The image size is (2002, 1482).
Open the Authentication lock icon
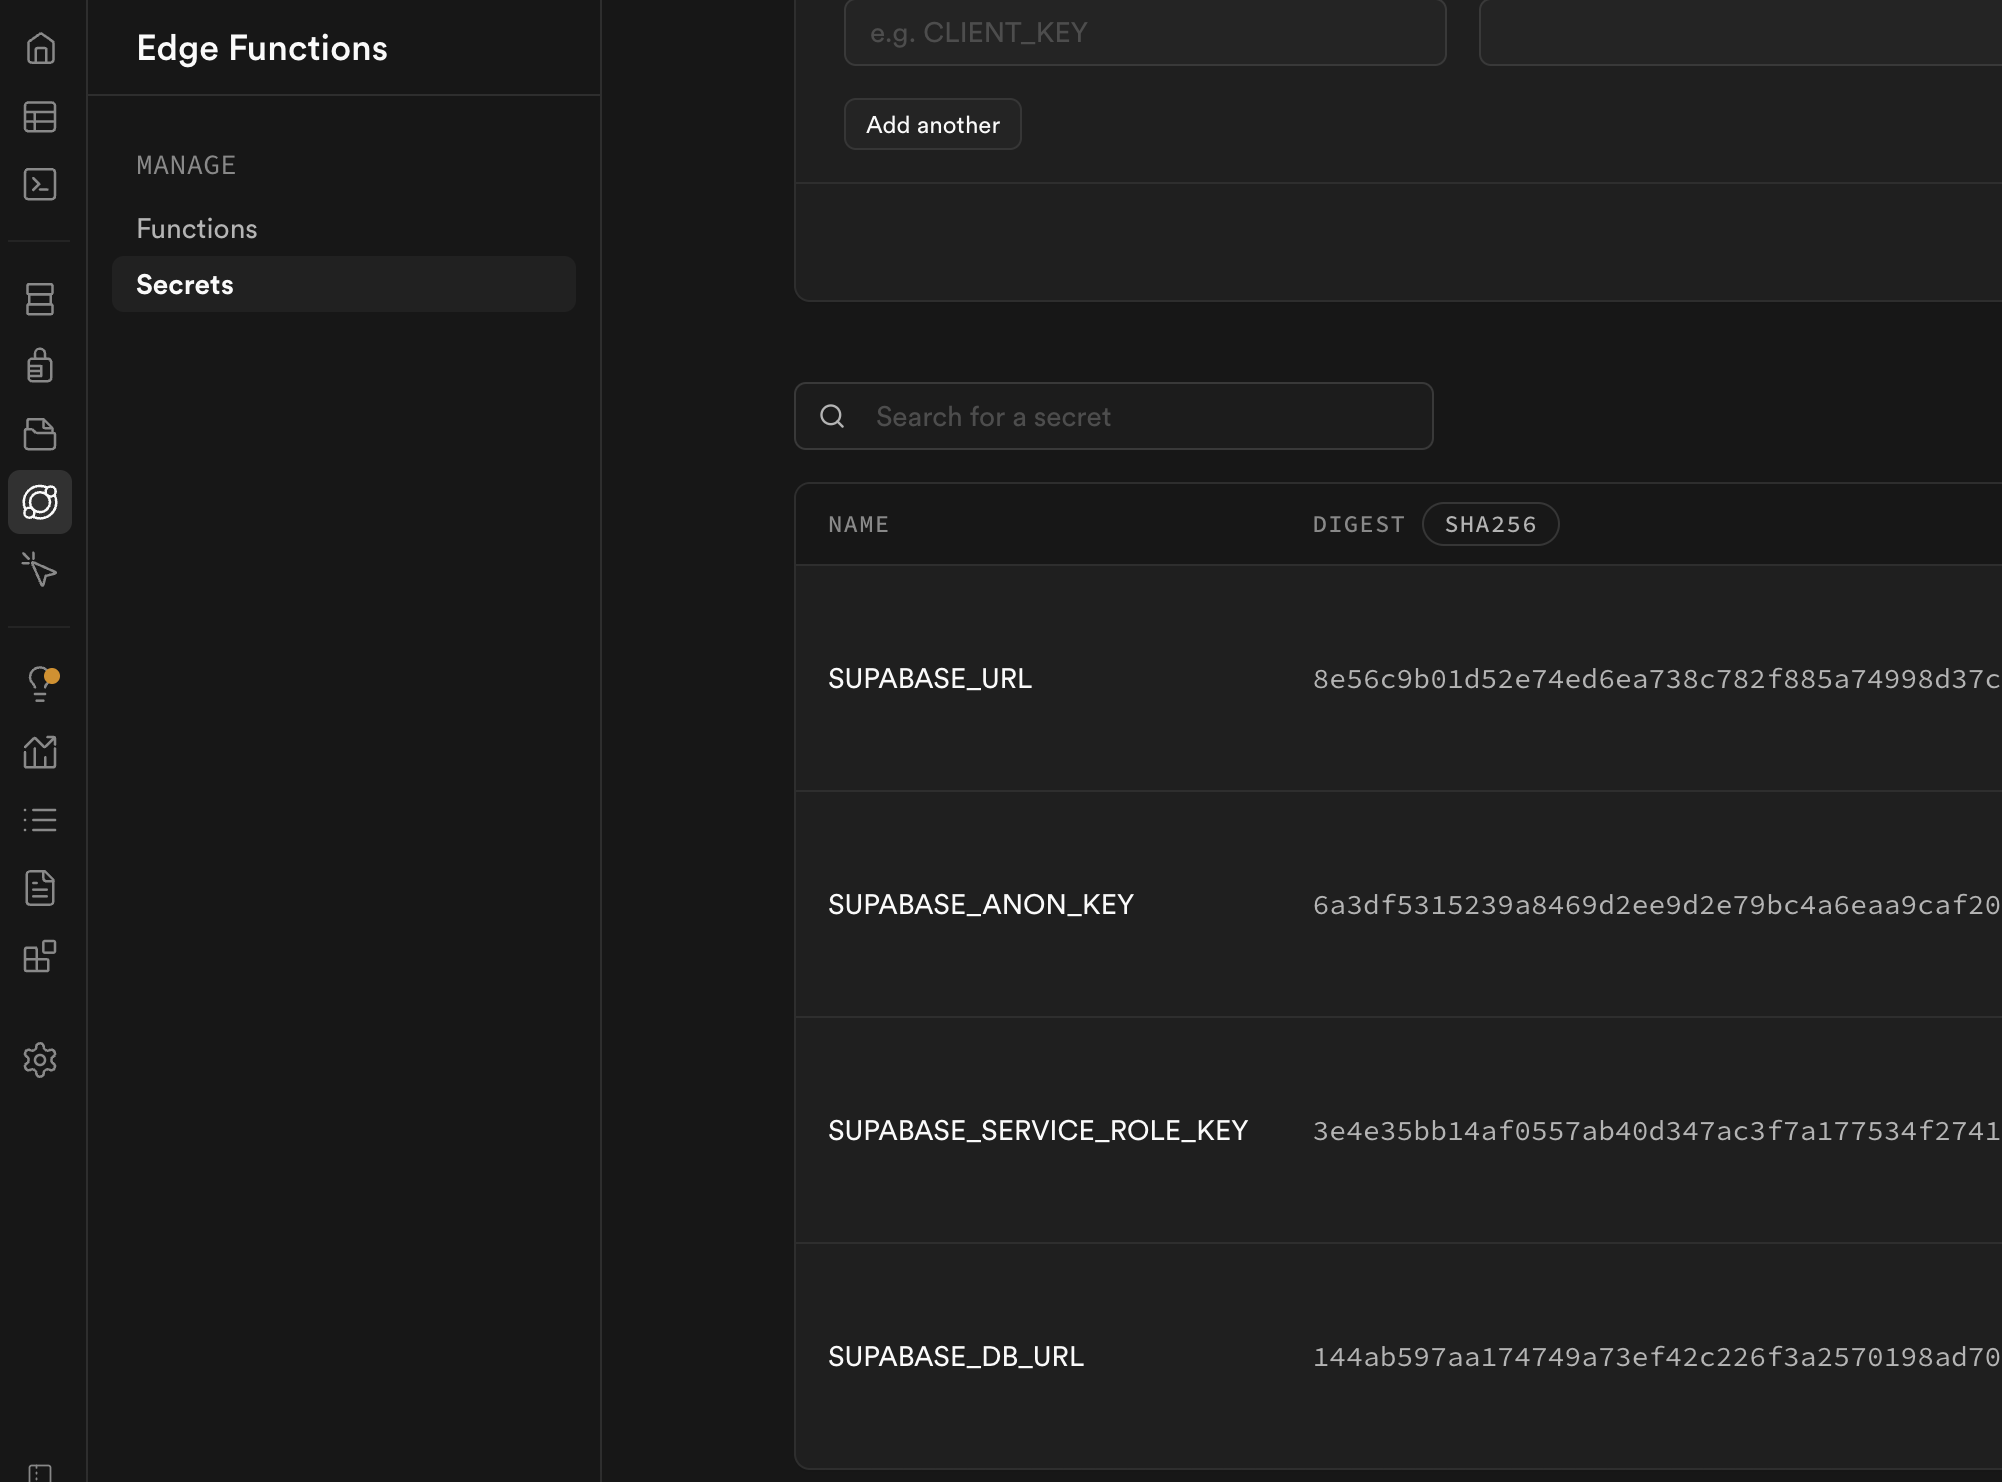(x=40, y=366)
